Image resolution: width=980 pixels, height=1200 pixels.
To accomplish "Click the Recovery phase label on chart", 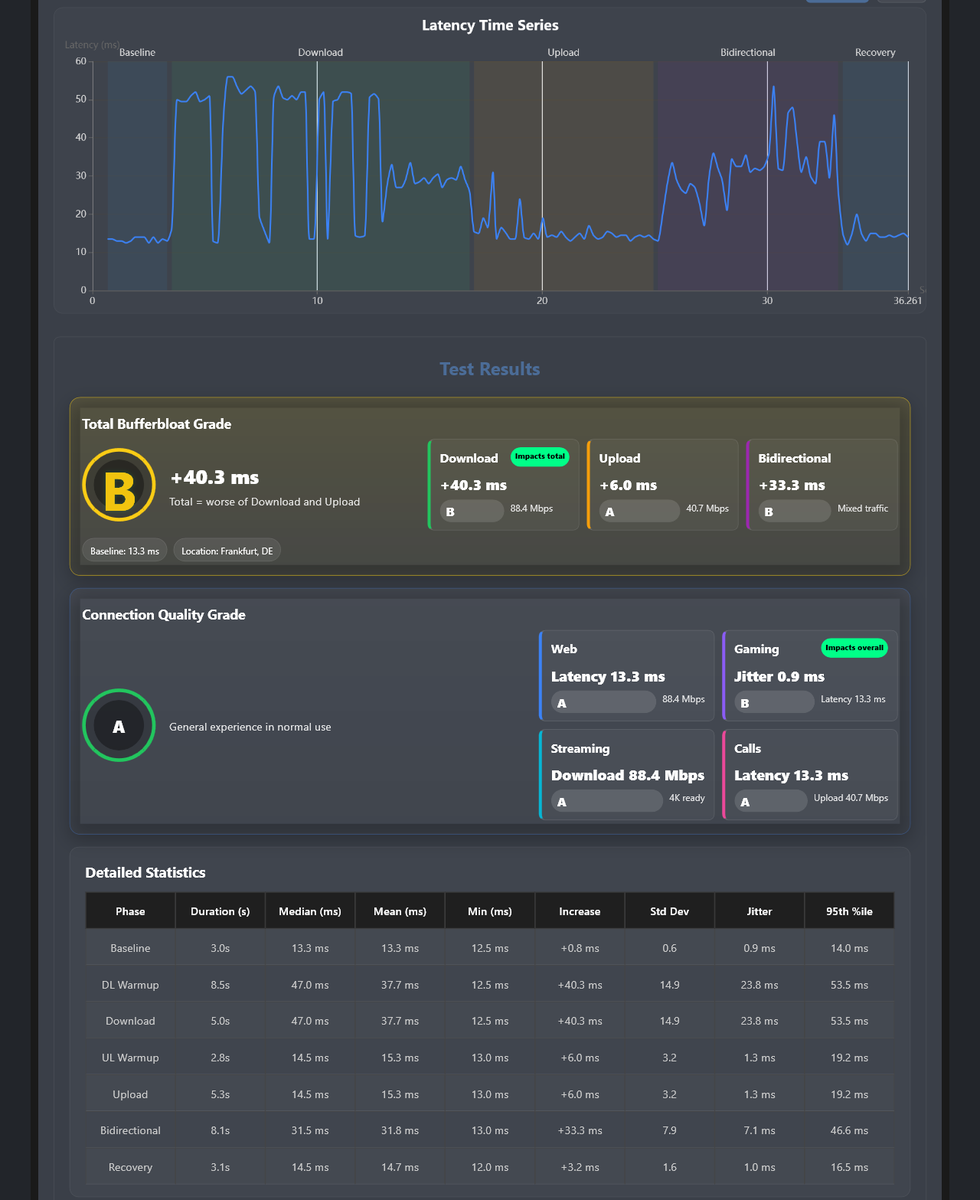I will coord(875,52).
